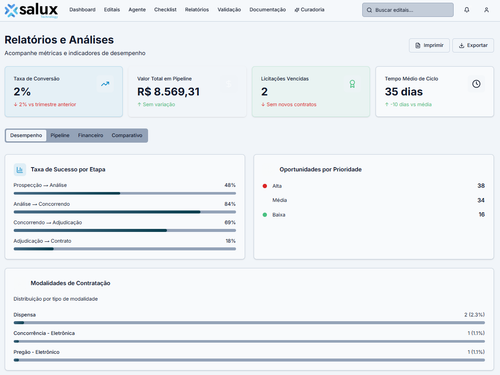500x375 pixels.
Task: Click the R$ 8.569,31 pipeline value
Action: (168, 92)
